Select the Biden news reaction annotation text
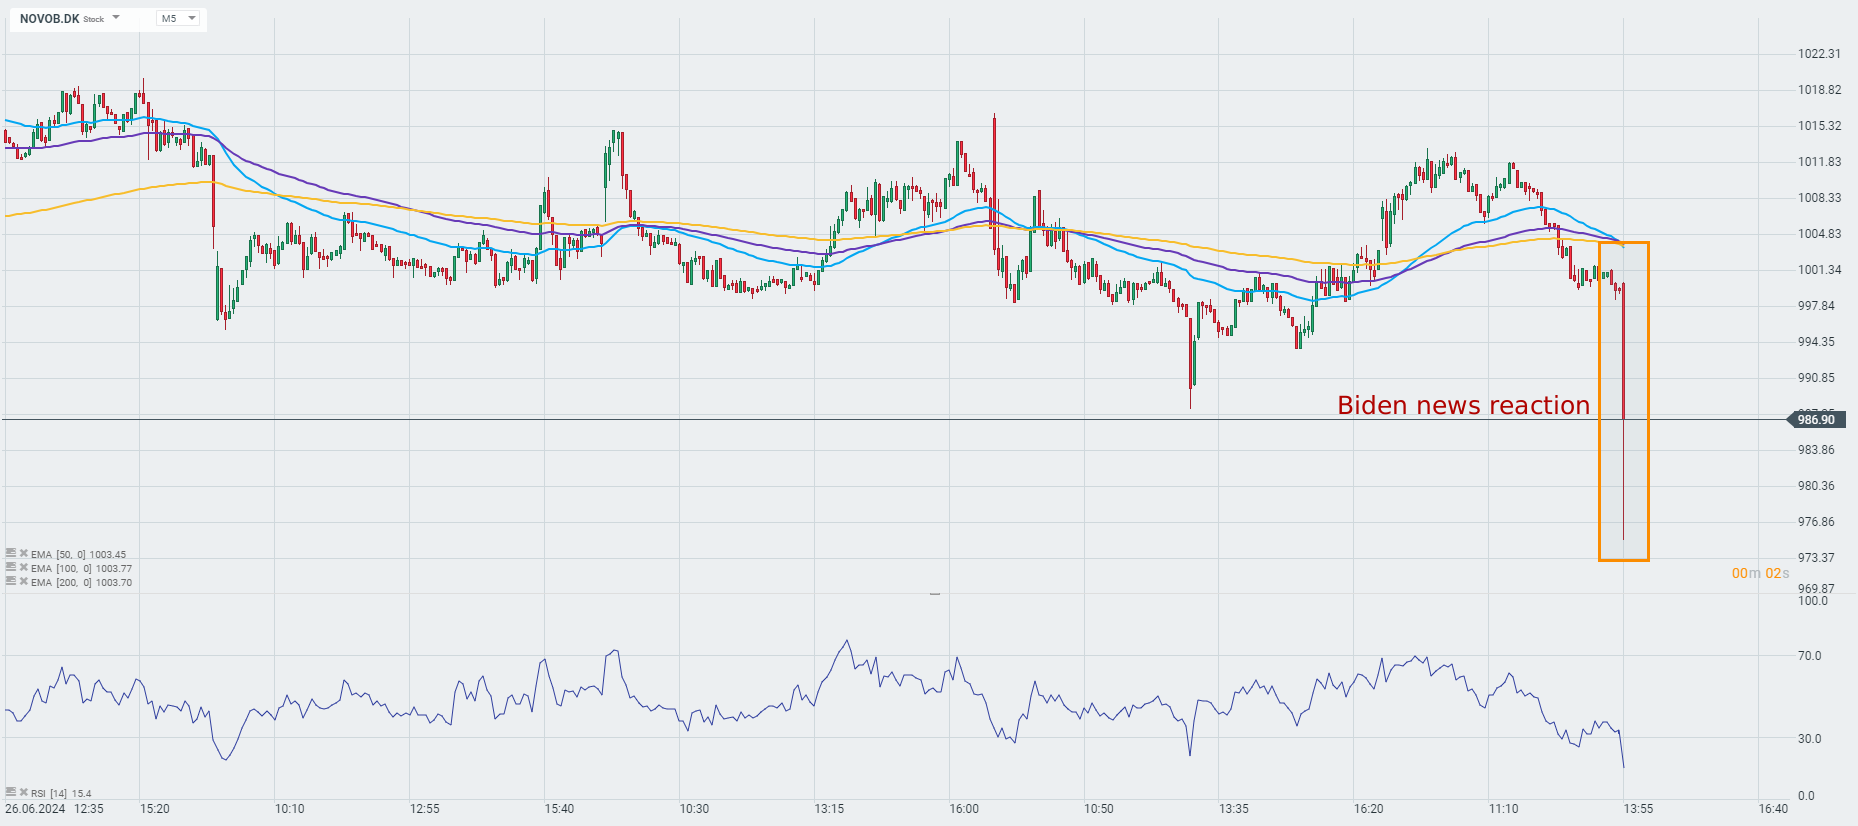This screenshot has width=1858, height=826. coord(1463,405)
